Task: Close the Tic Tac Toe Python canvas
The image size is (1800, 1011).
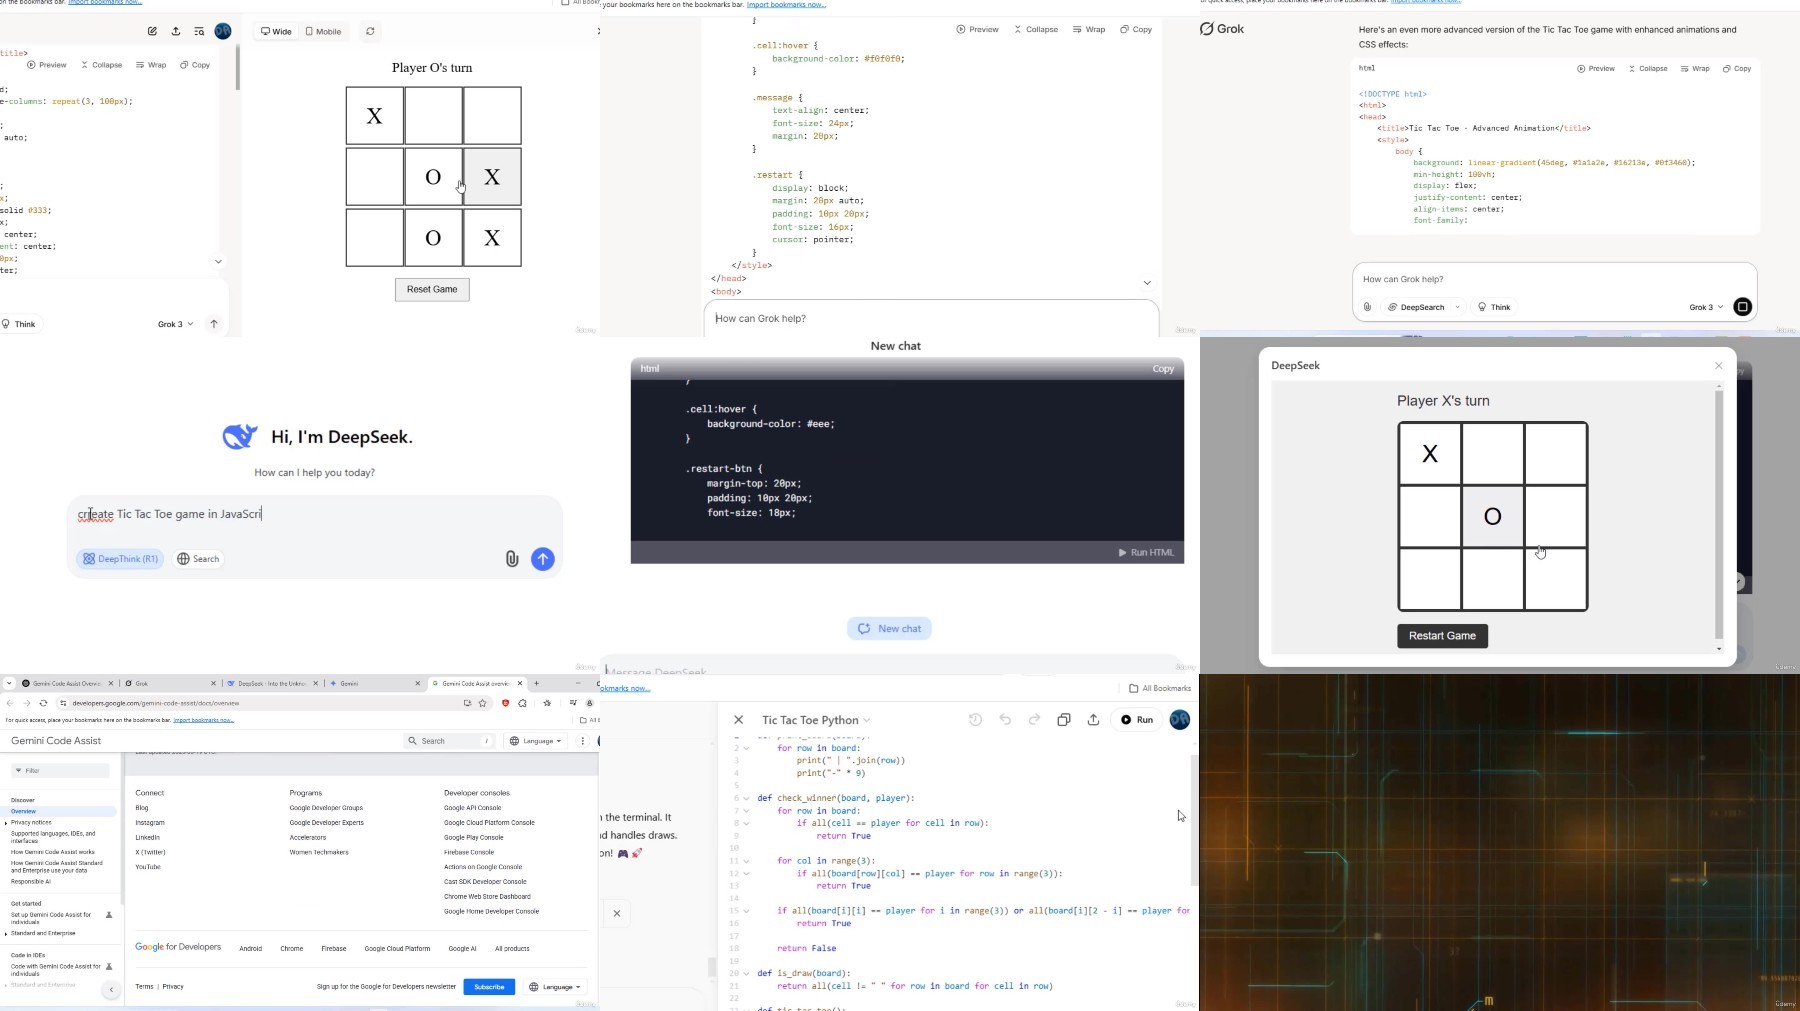Action: tap(738, 720)
